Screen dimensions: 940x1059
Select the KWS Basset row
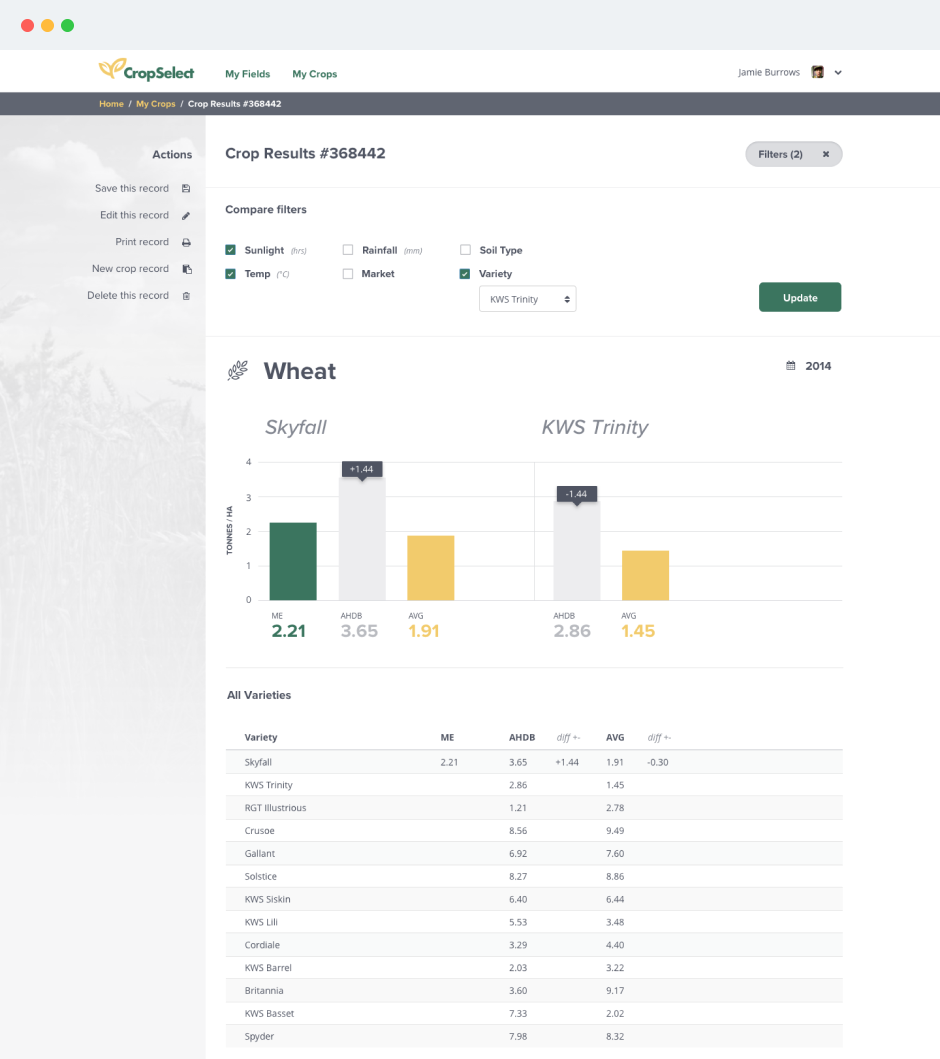pyautogui.click(x=534, y=1014)
